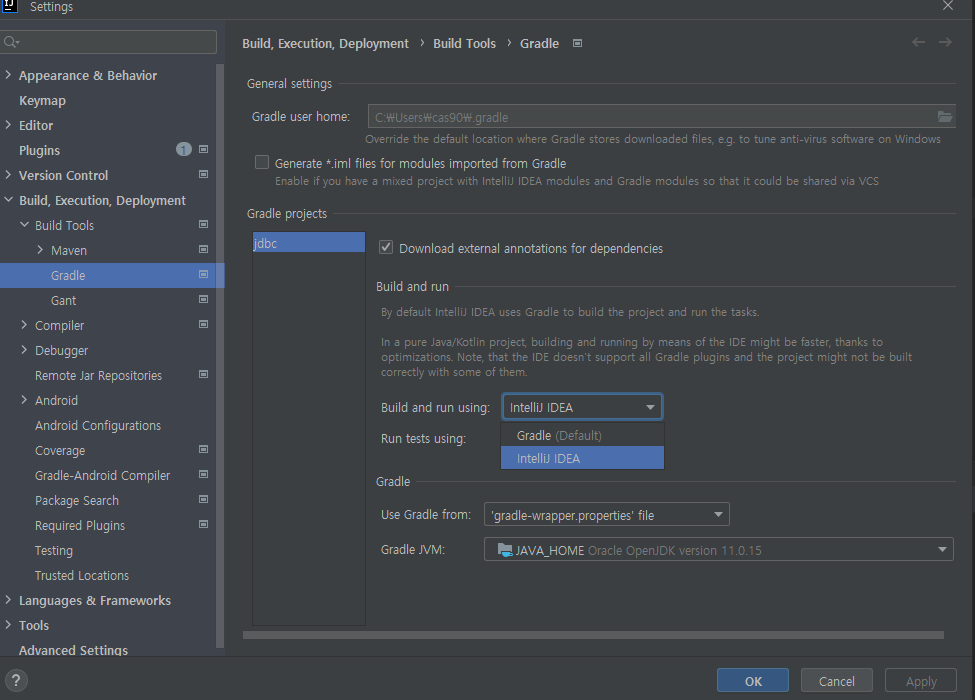Uncheck Download external annotations for dependencies
Viewport: 975px width, 700px height.
[386, 247]
